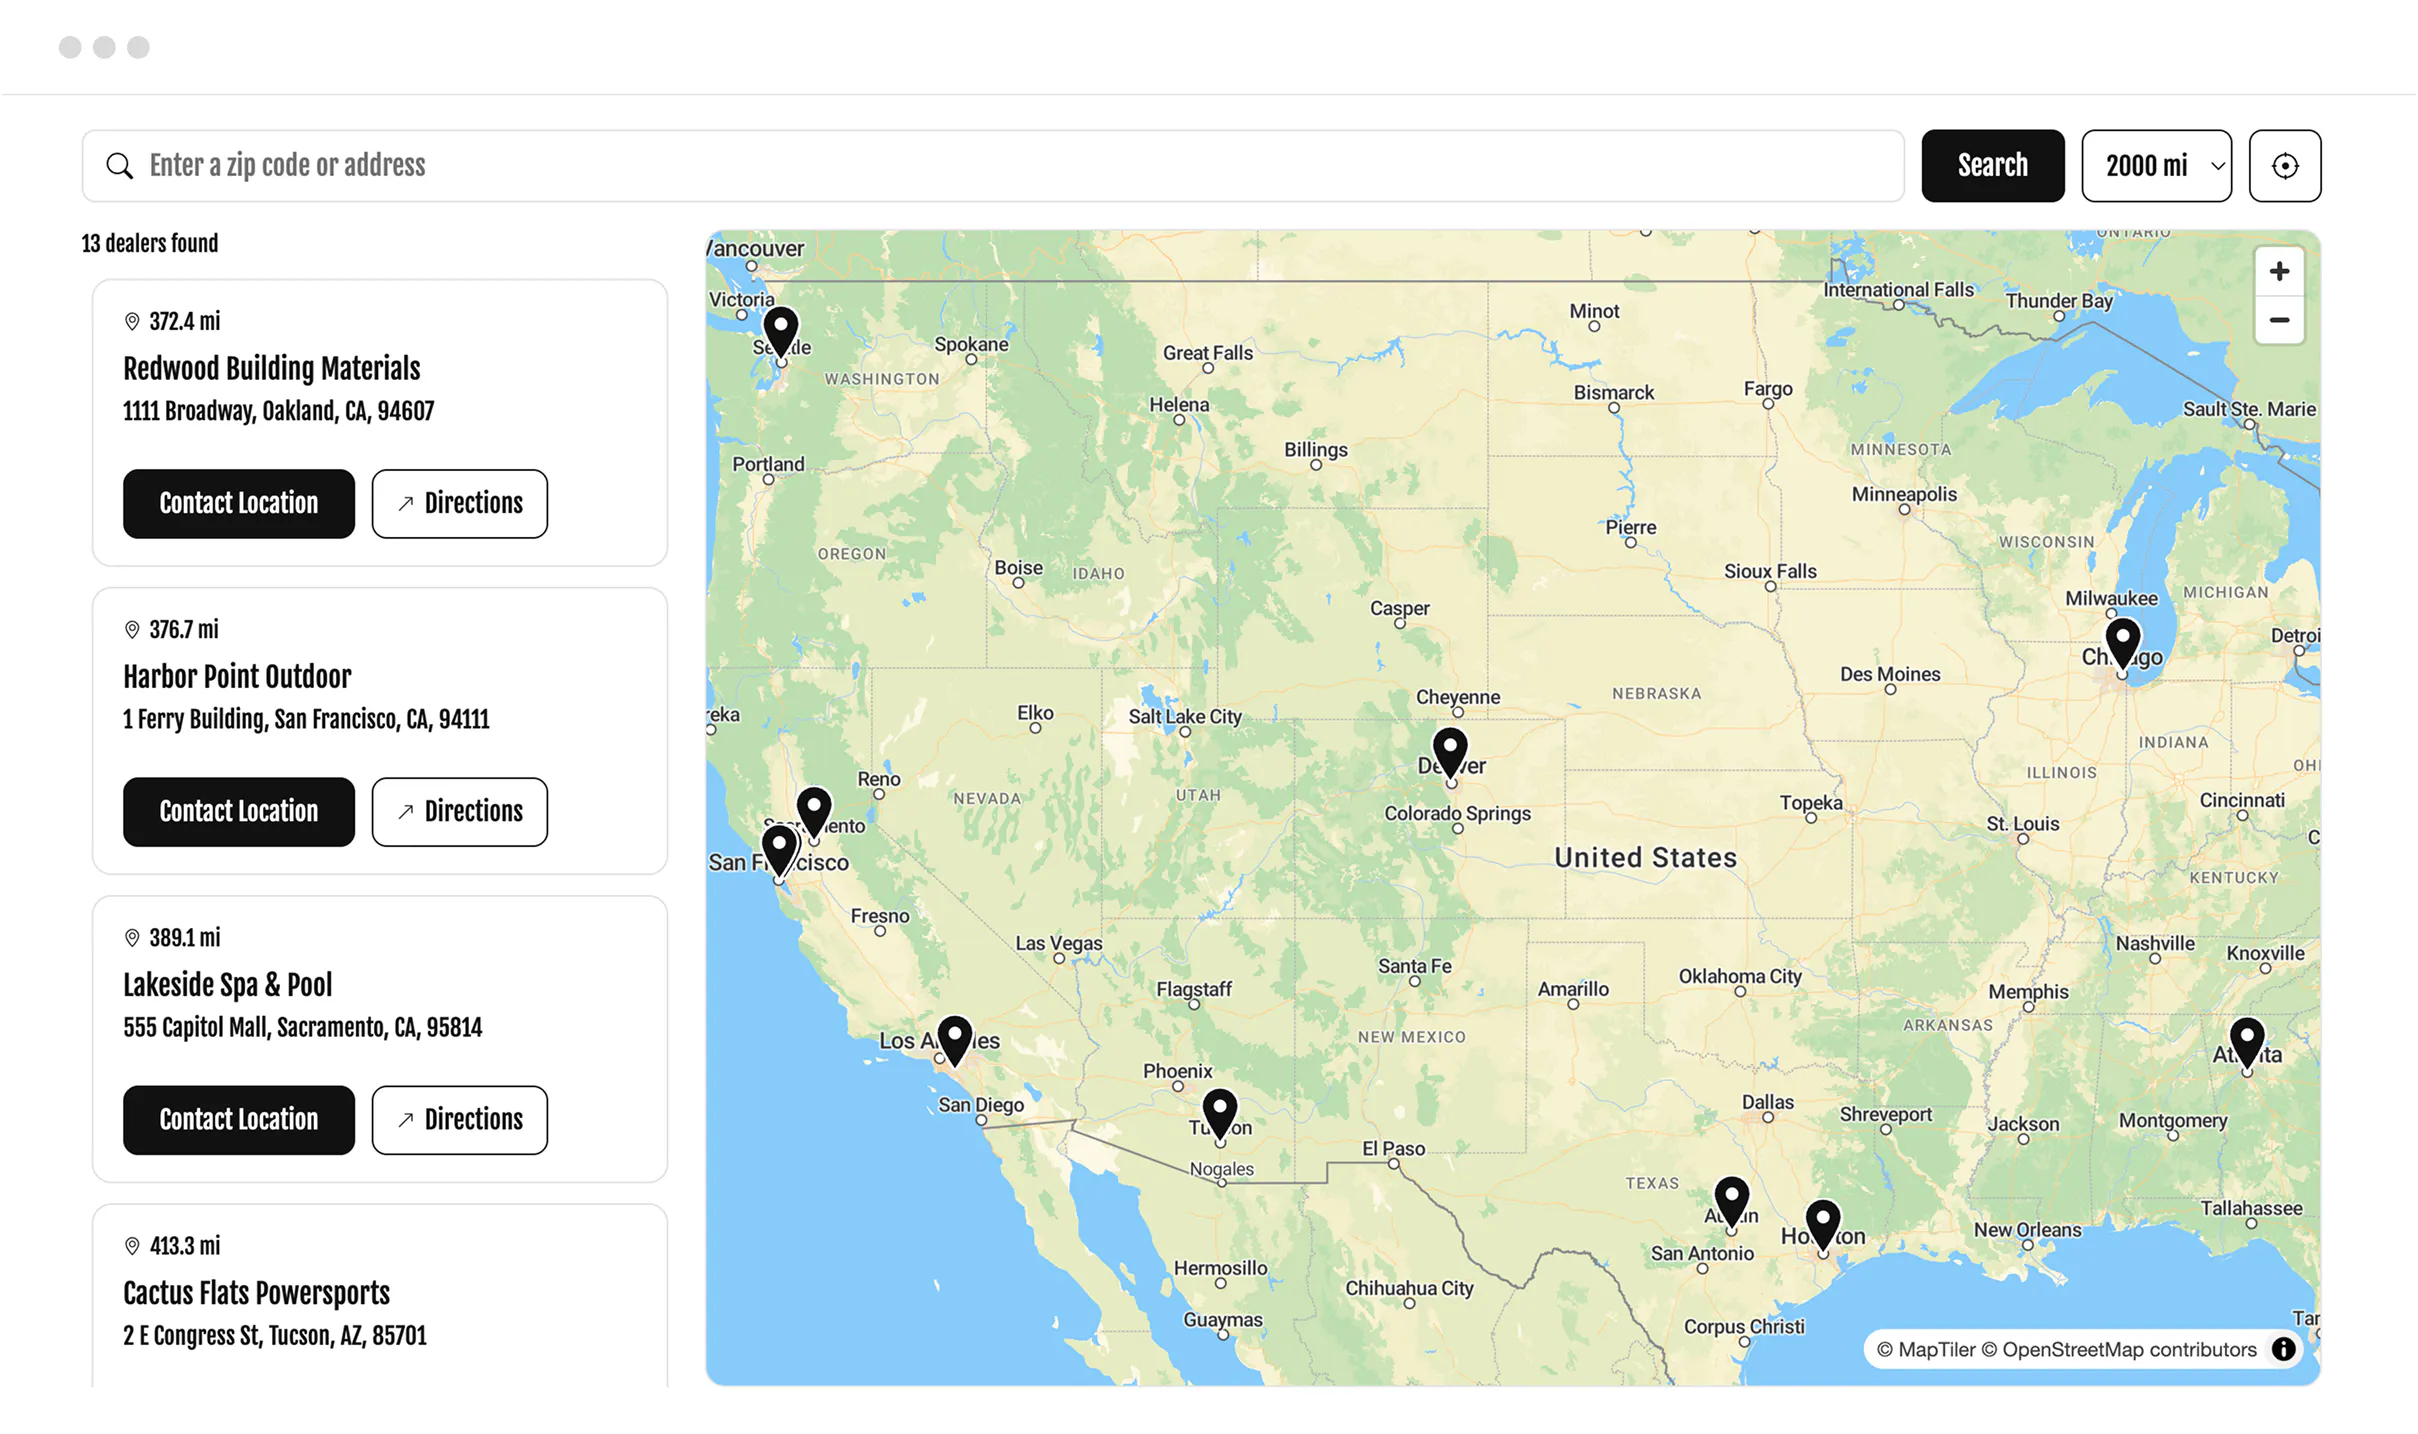Click the Lakeside Spa & Pool title
The image size is (2418, 1434).
228,985
